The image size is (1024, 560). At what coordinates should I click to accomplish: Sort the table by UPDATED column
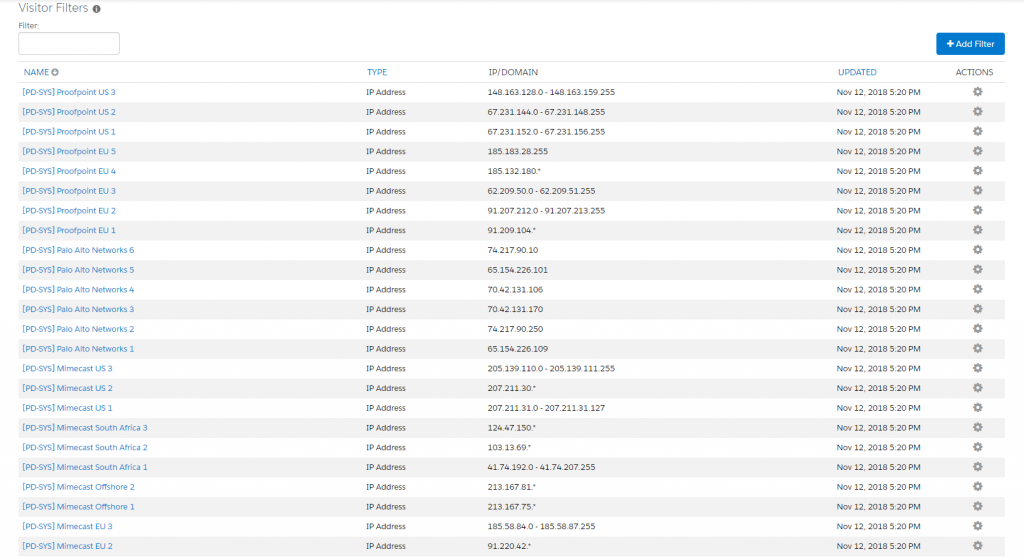[x=857, y=72]
